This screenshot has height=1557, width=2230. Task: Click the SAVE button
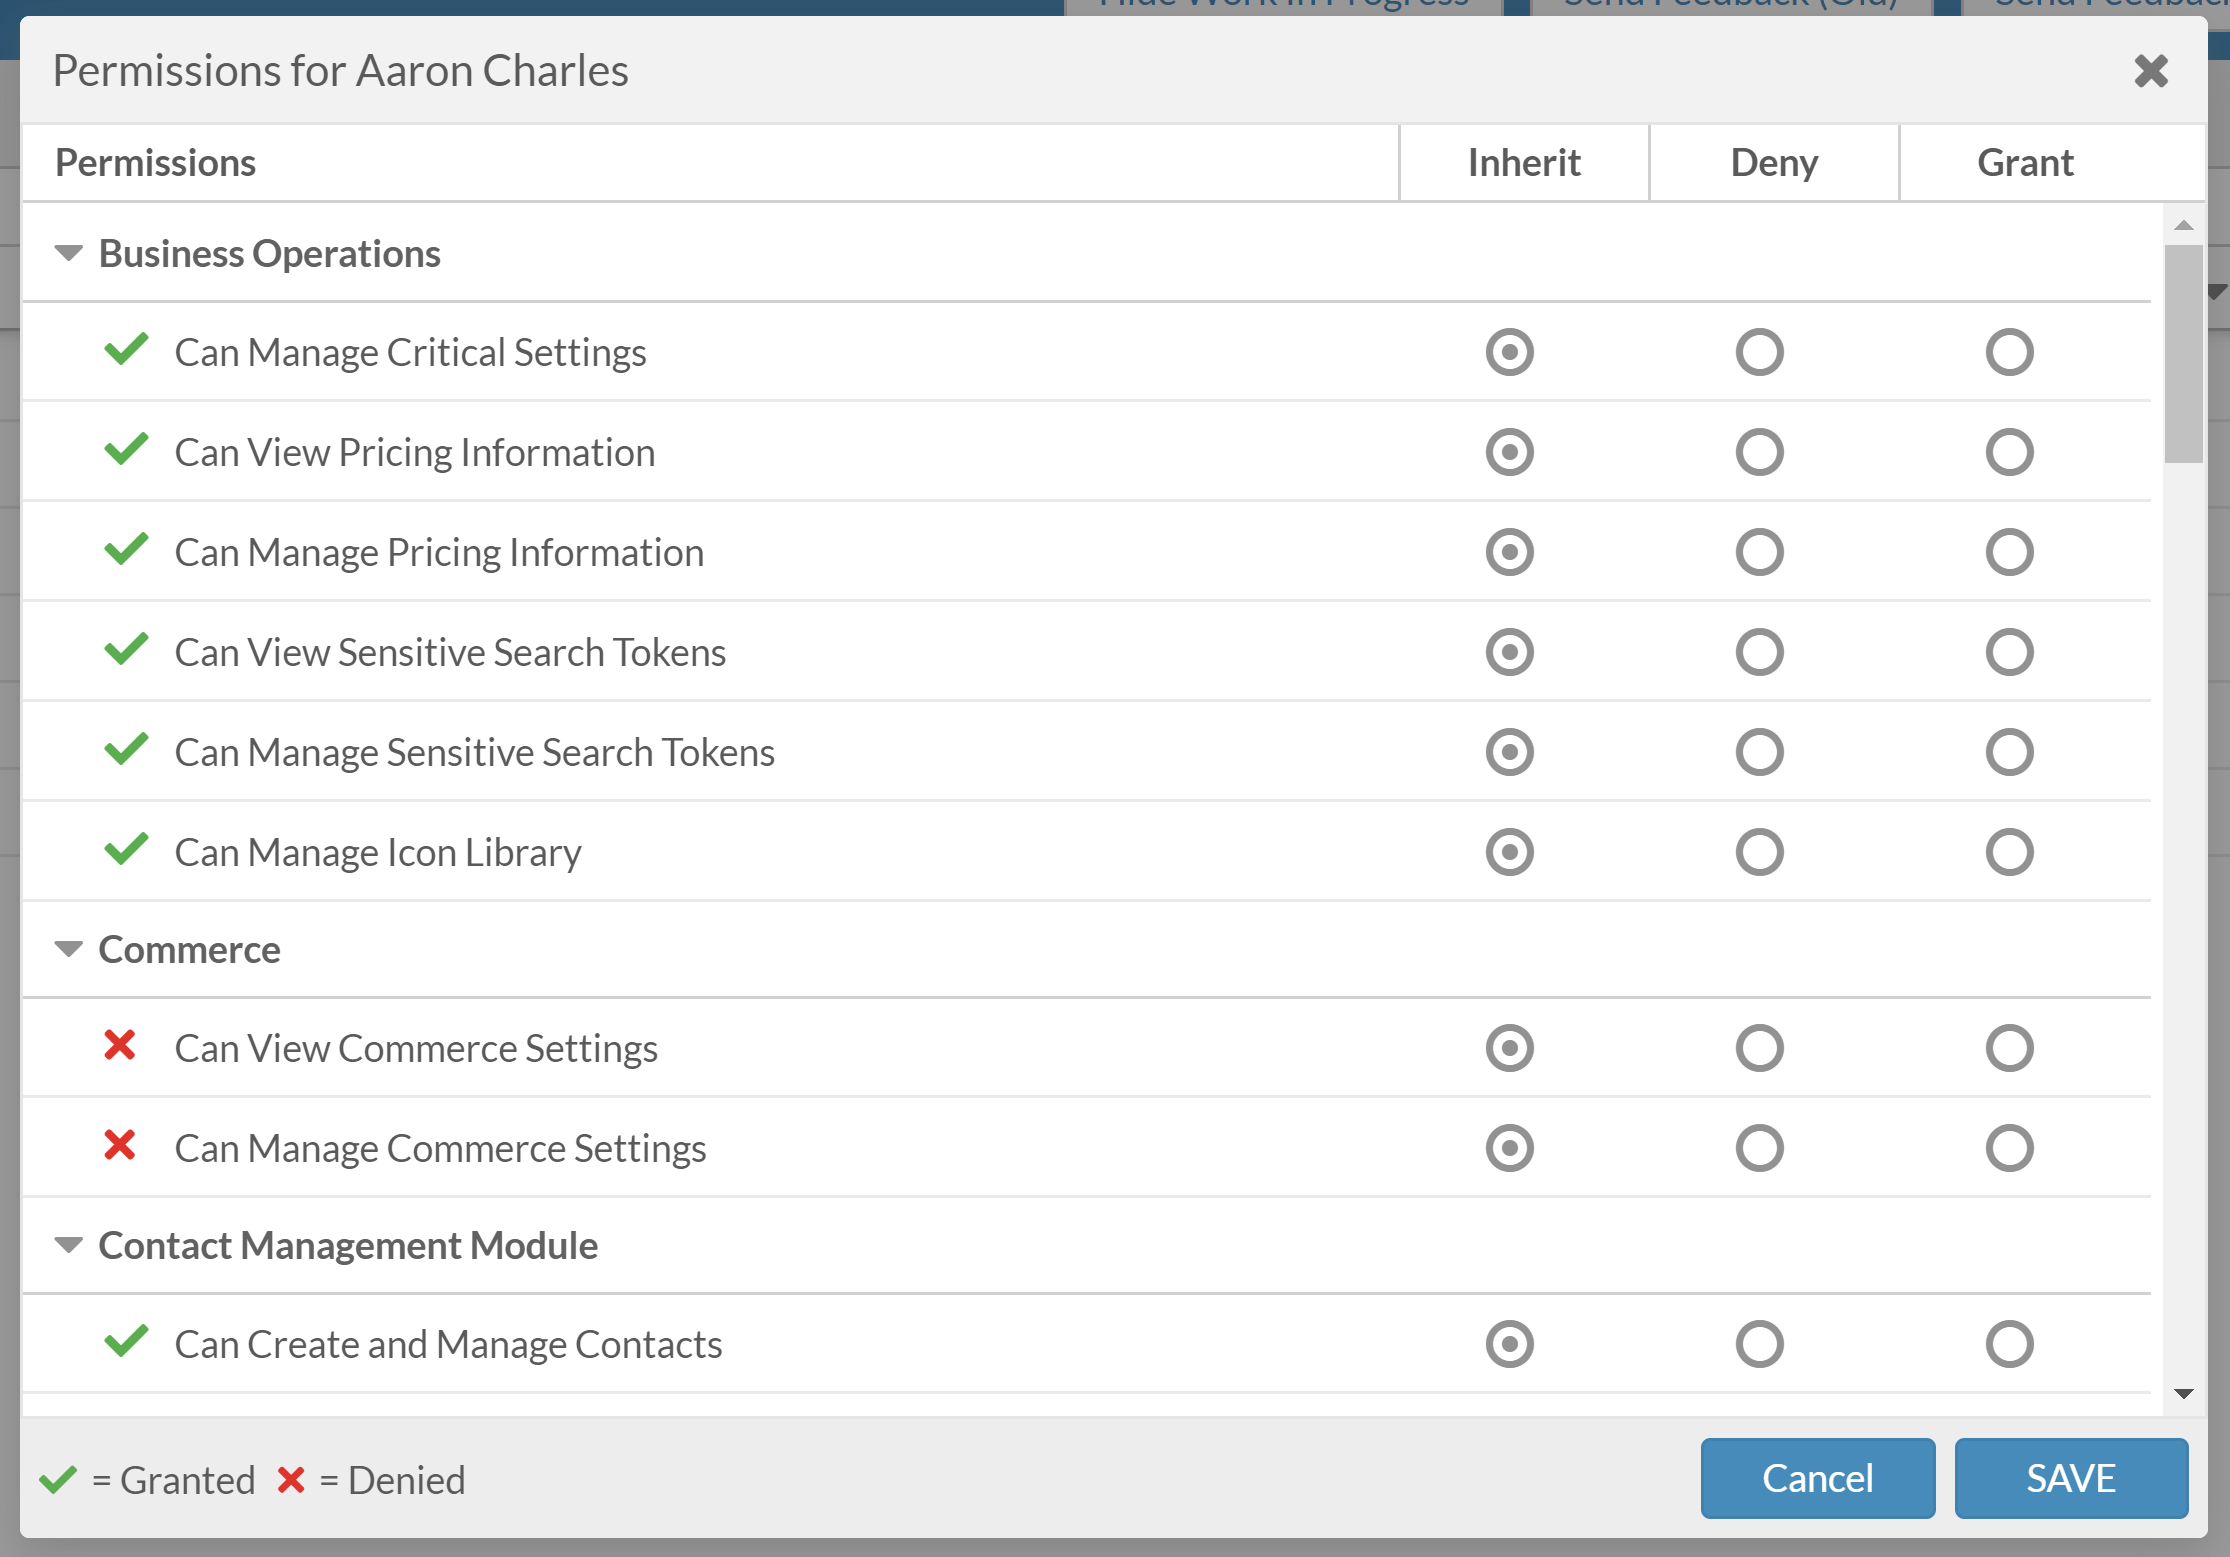point(2070,1478)
